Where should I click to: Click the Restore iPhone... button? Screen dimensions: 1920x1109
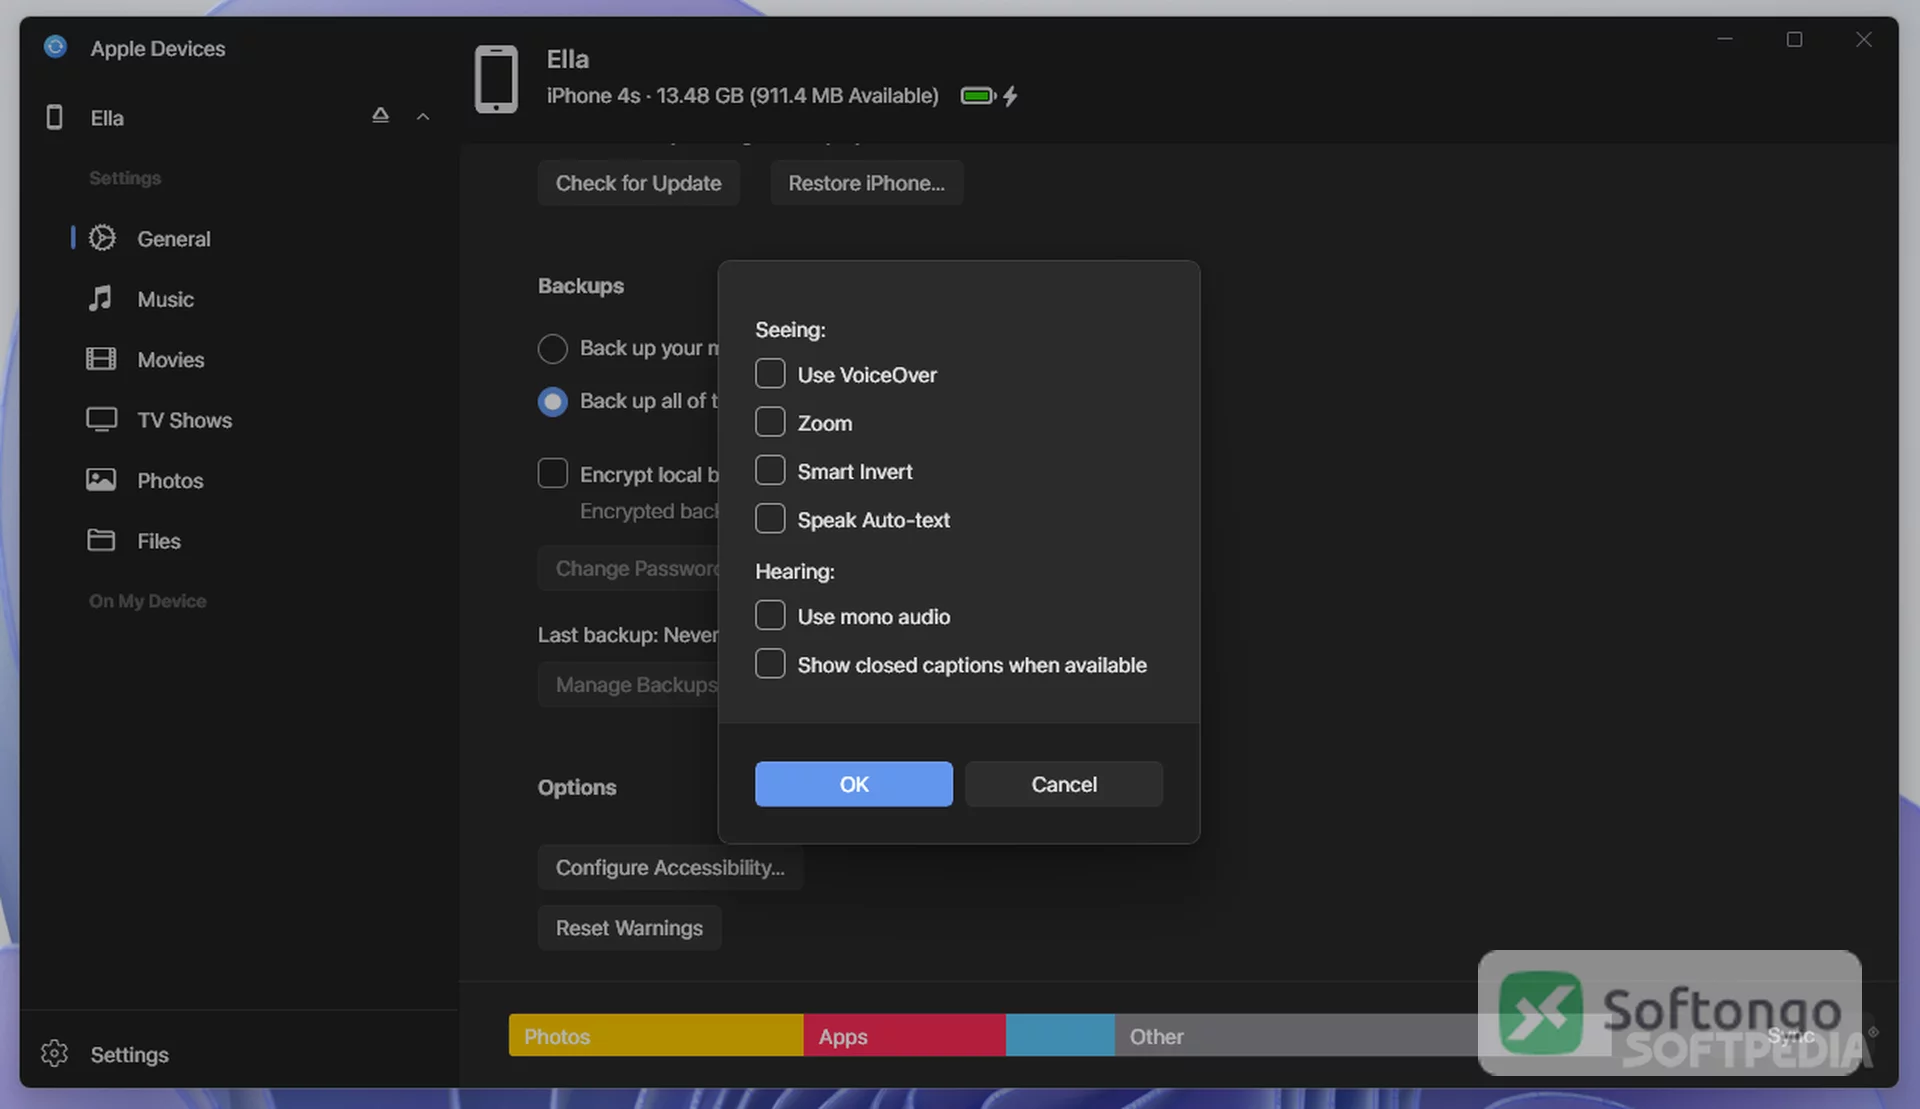point(866,183)
